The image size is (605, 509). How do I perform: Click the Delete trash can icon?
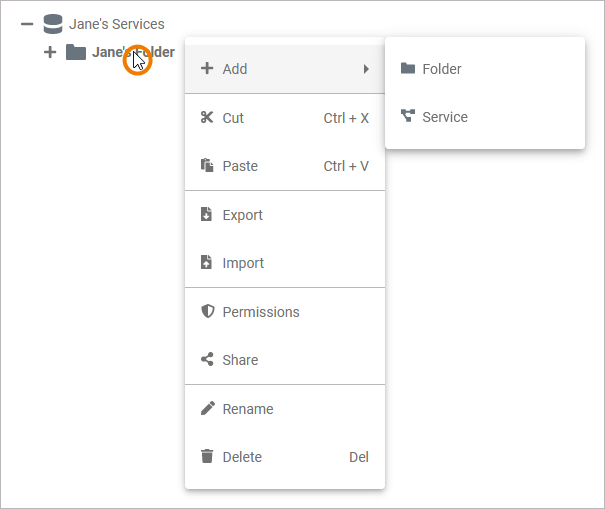[207, 457]
